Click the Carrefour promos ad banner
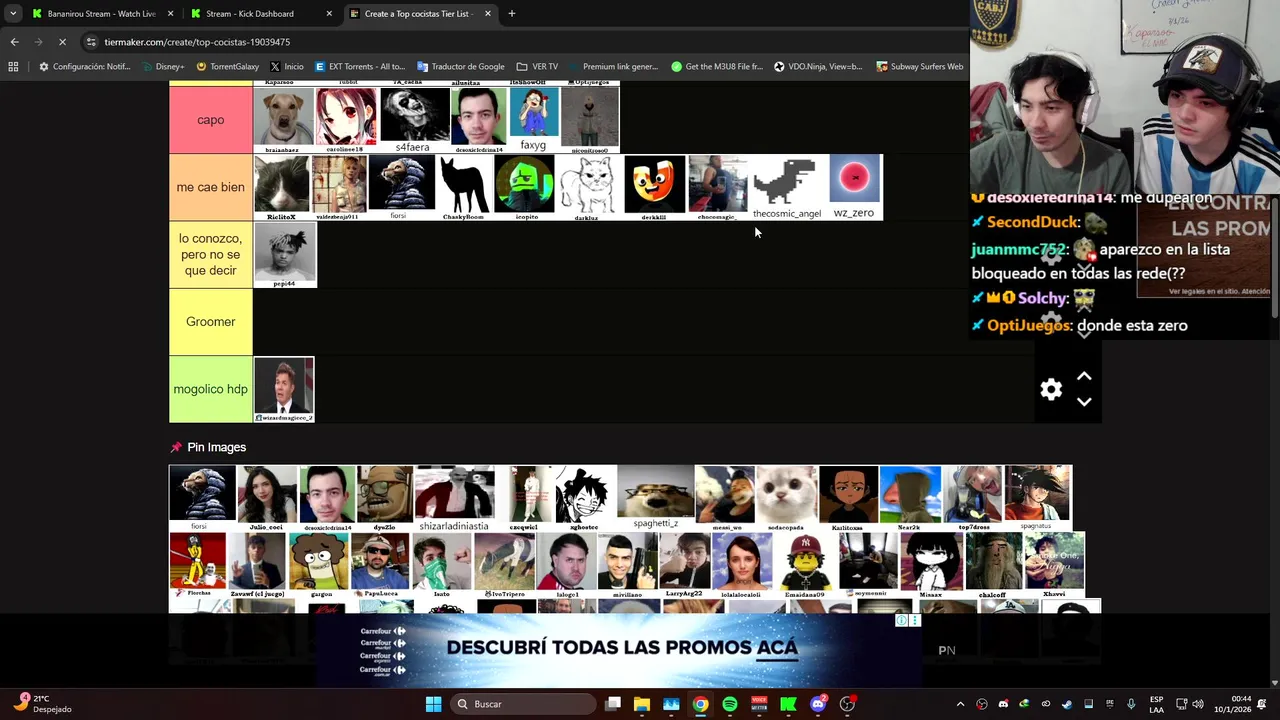1280x720 pixels. 618,650
